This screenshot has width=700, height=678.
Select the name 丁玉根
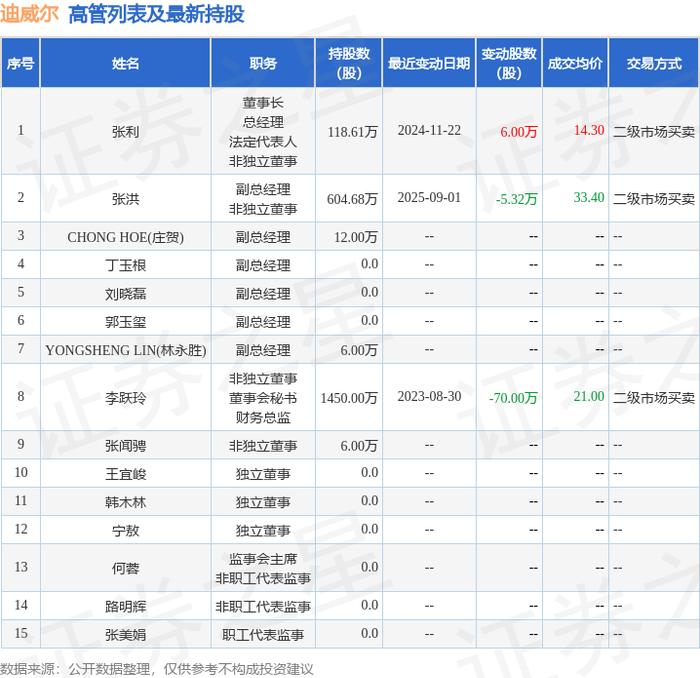(125, 265)
